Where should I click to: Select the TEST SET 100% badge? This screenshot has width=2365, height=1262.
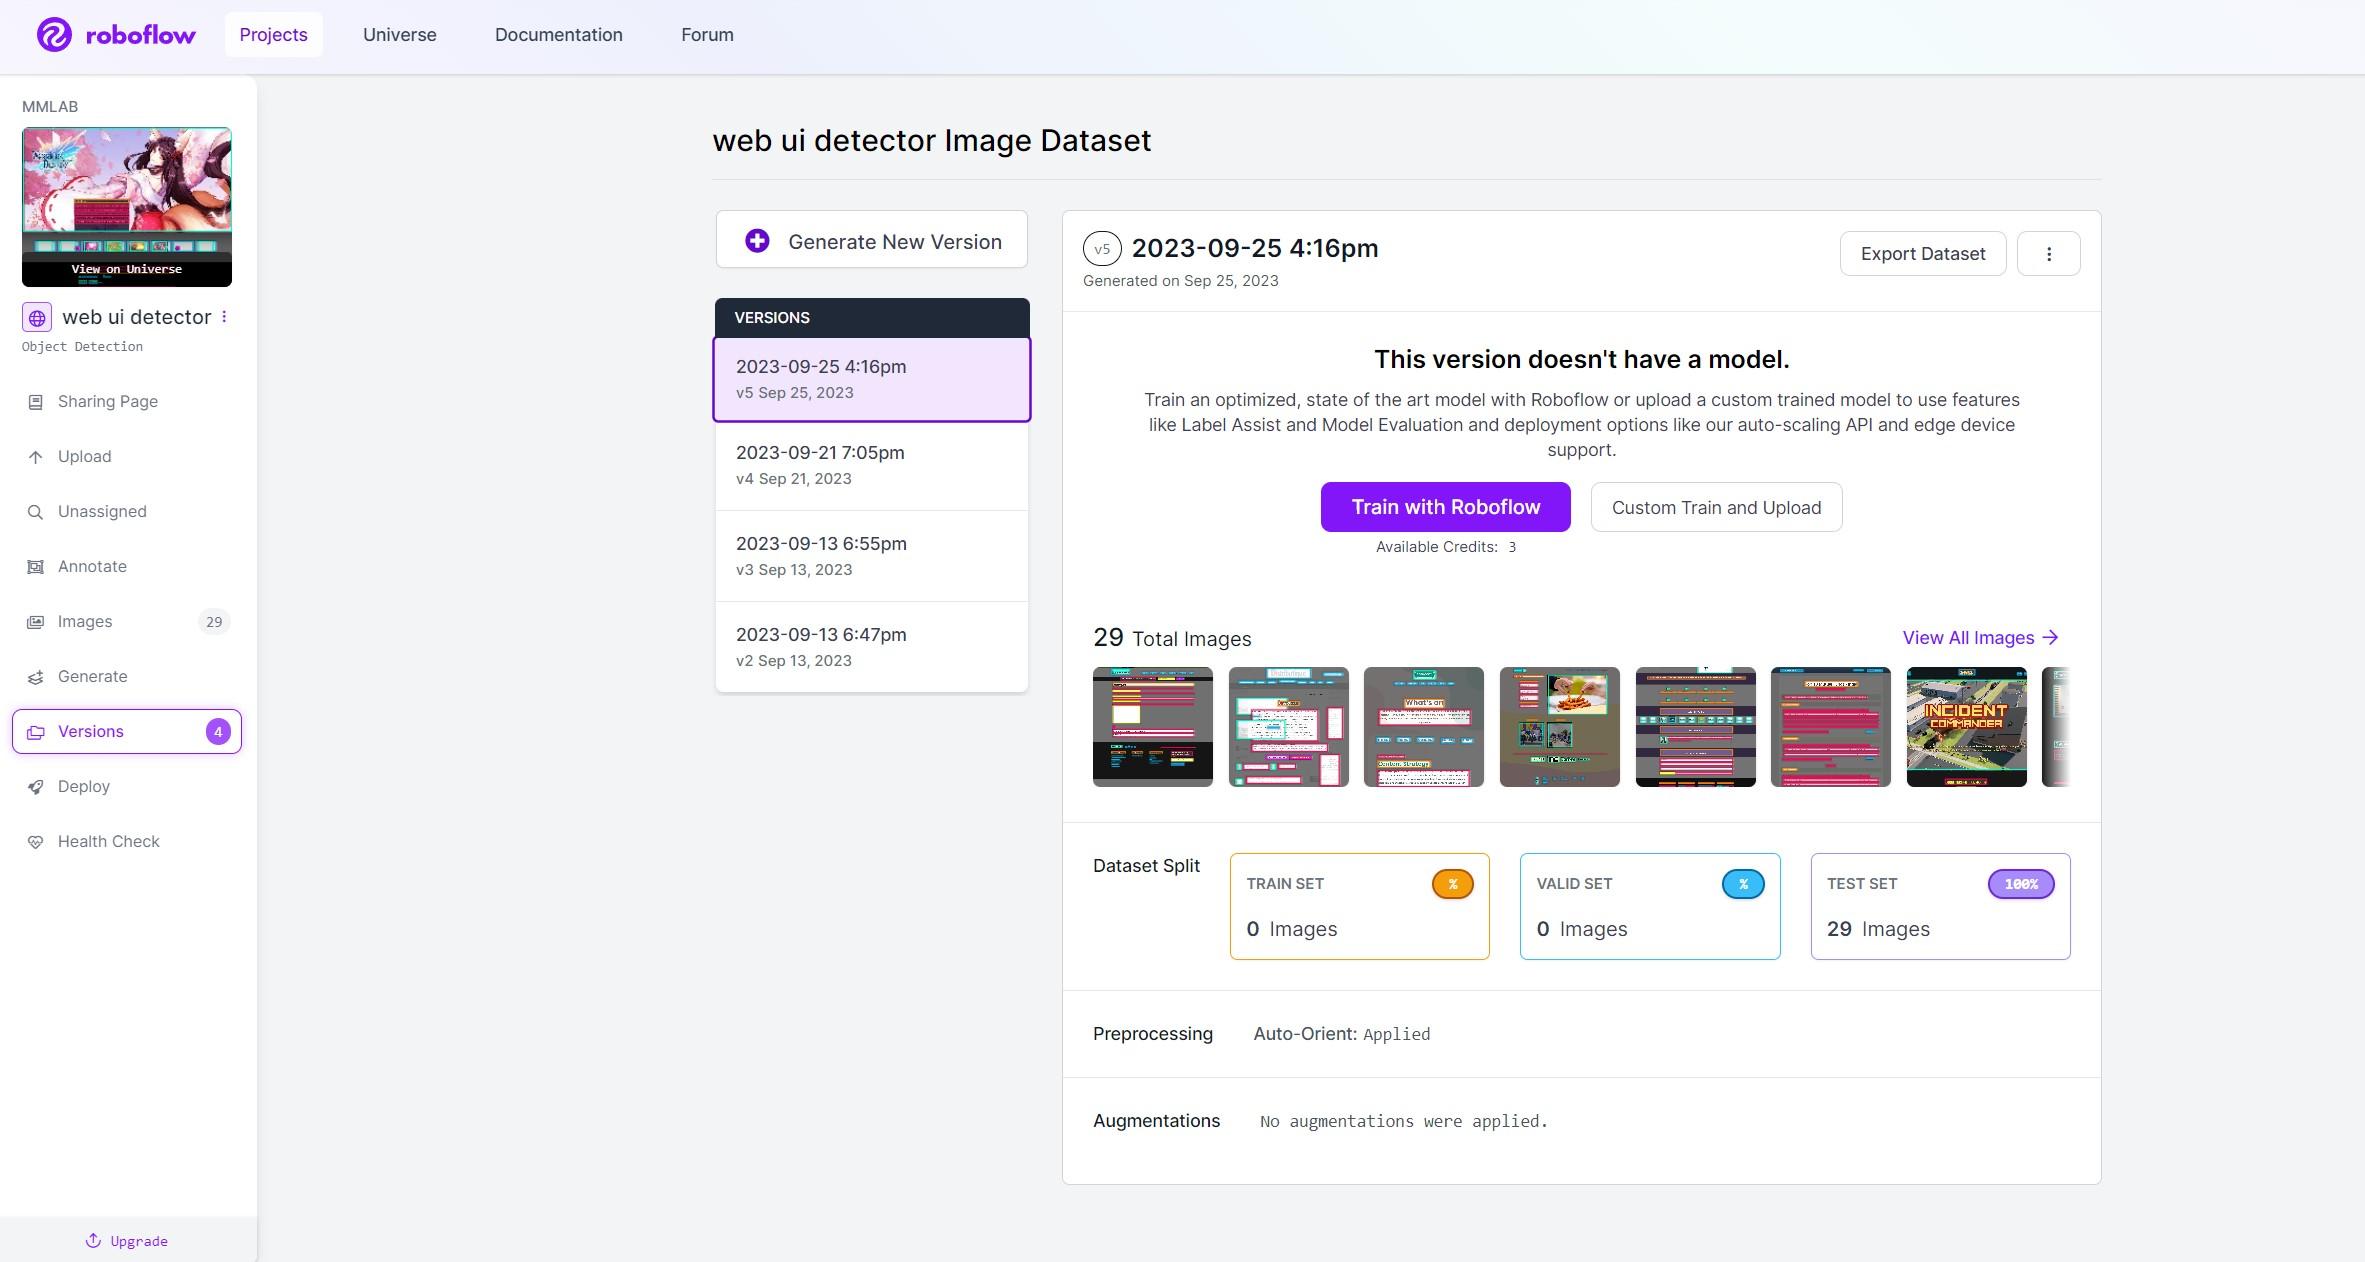coord(2021,885)
